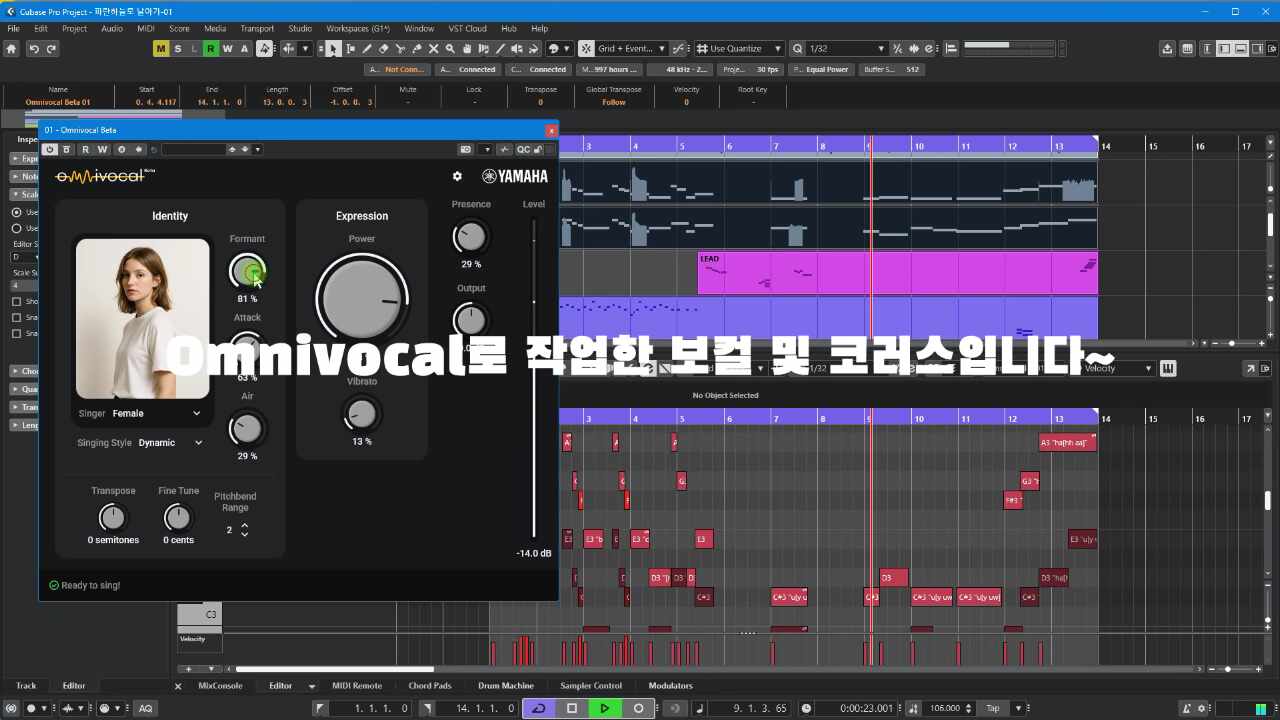Open Singing Style Dynamic dropdown

point(171,442)
